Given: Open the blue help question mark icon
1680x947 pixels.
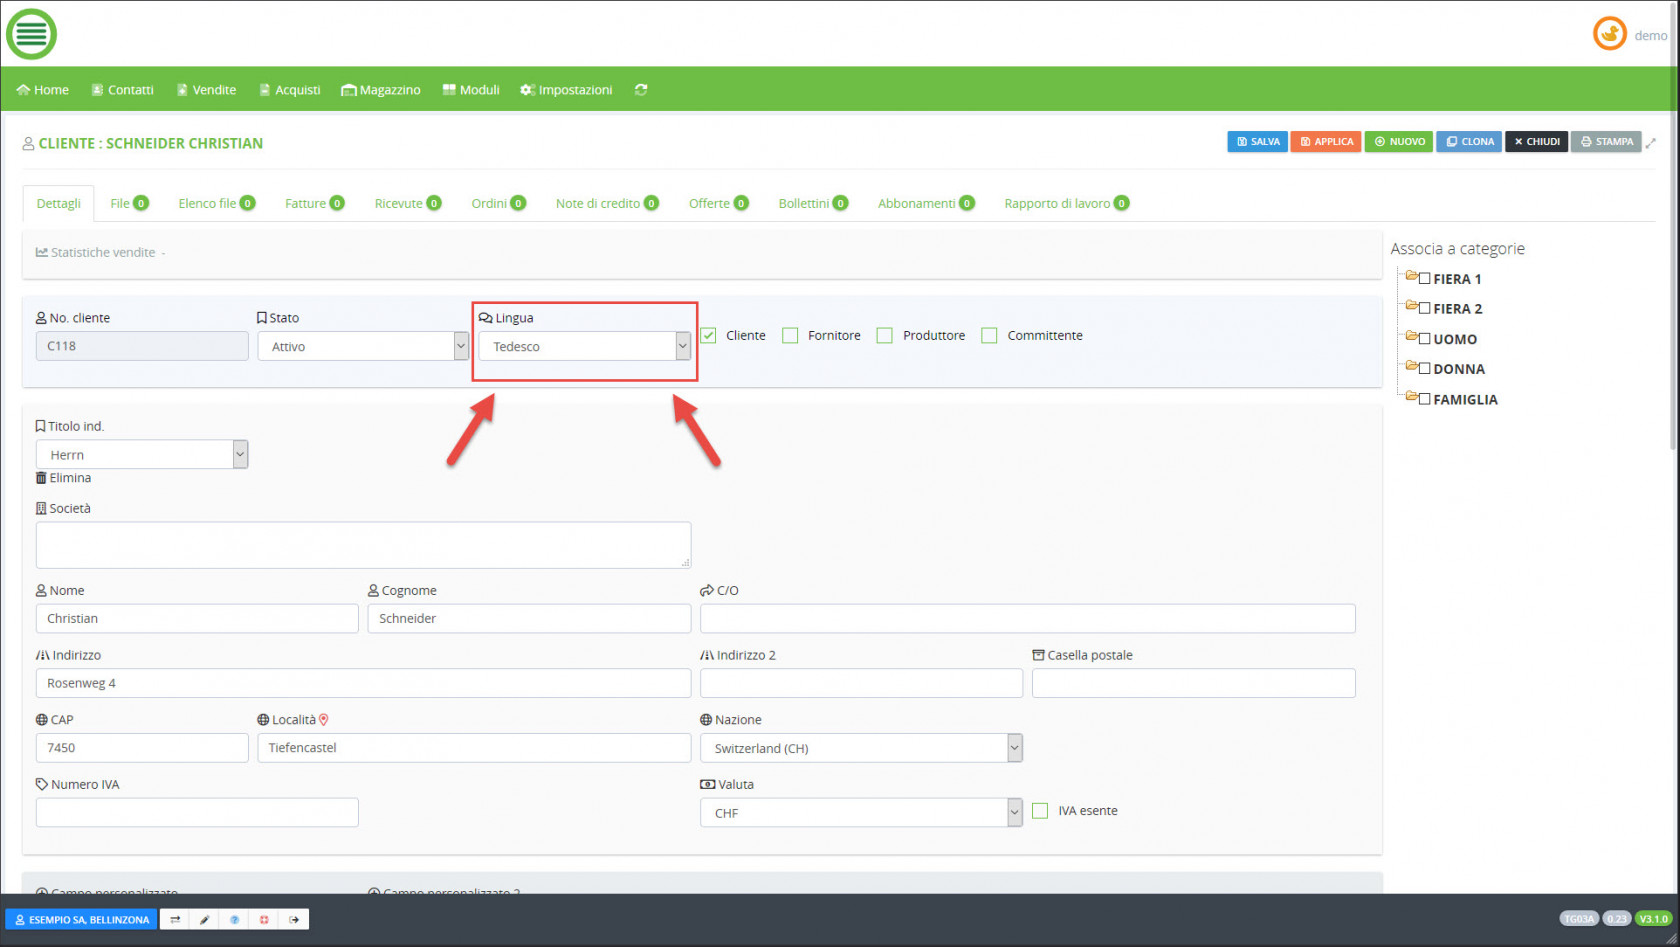Looking at the screenshot, I should coord(234,919).
